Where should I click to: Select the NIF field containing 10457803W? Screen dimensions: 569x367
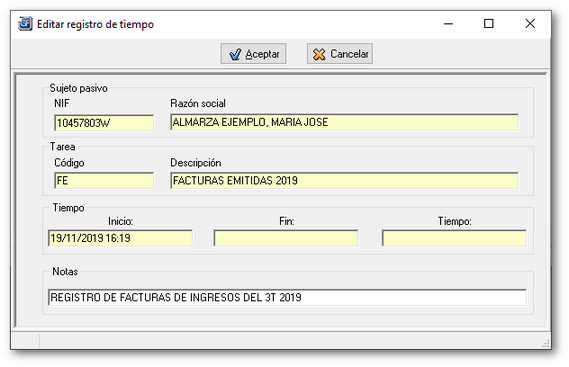104,123
